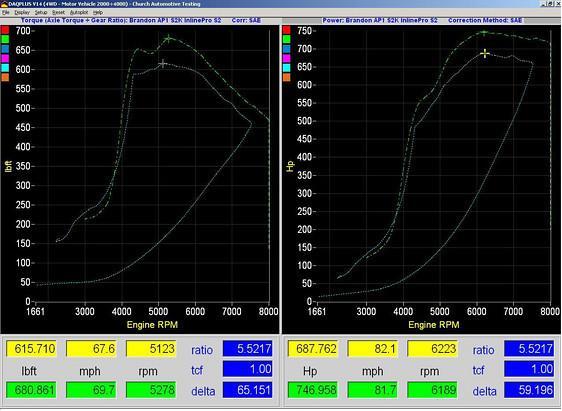Click the yellow cross peak power marker
This screenshot has width=562, height=411.
[x=485, y=54]
